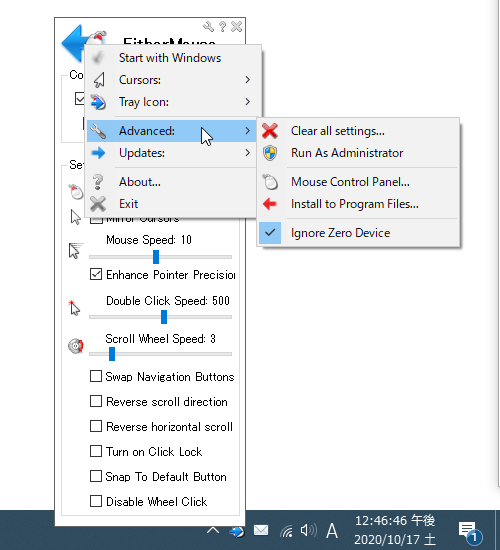This screenshot has width=500, height=550.
Task: Check Disable Wheel Click
Action: [x=96, y=501]
